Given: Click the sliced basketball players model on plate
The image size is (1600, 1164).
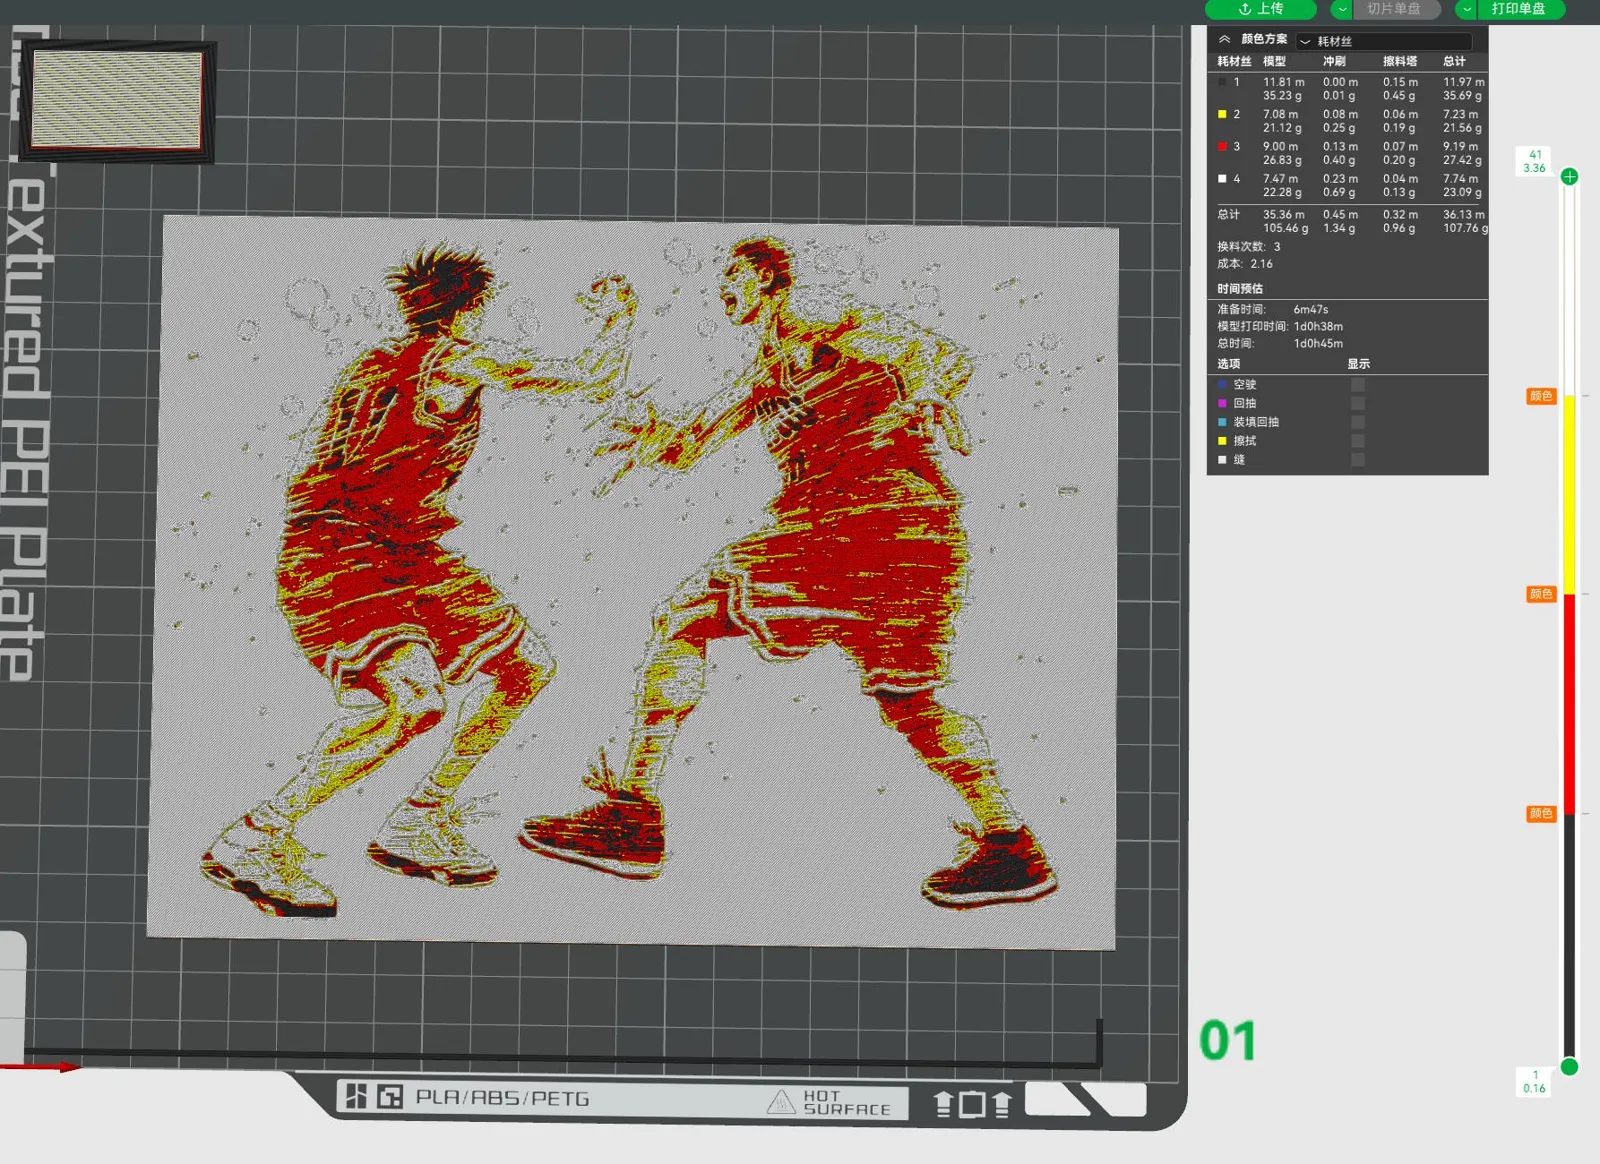Looking at the screenshot, I should pyautogui.click(x=633, y=582).
